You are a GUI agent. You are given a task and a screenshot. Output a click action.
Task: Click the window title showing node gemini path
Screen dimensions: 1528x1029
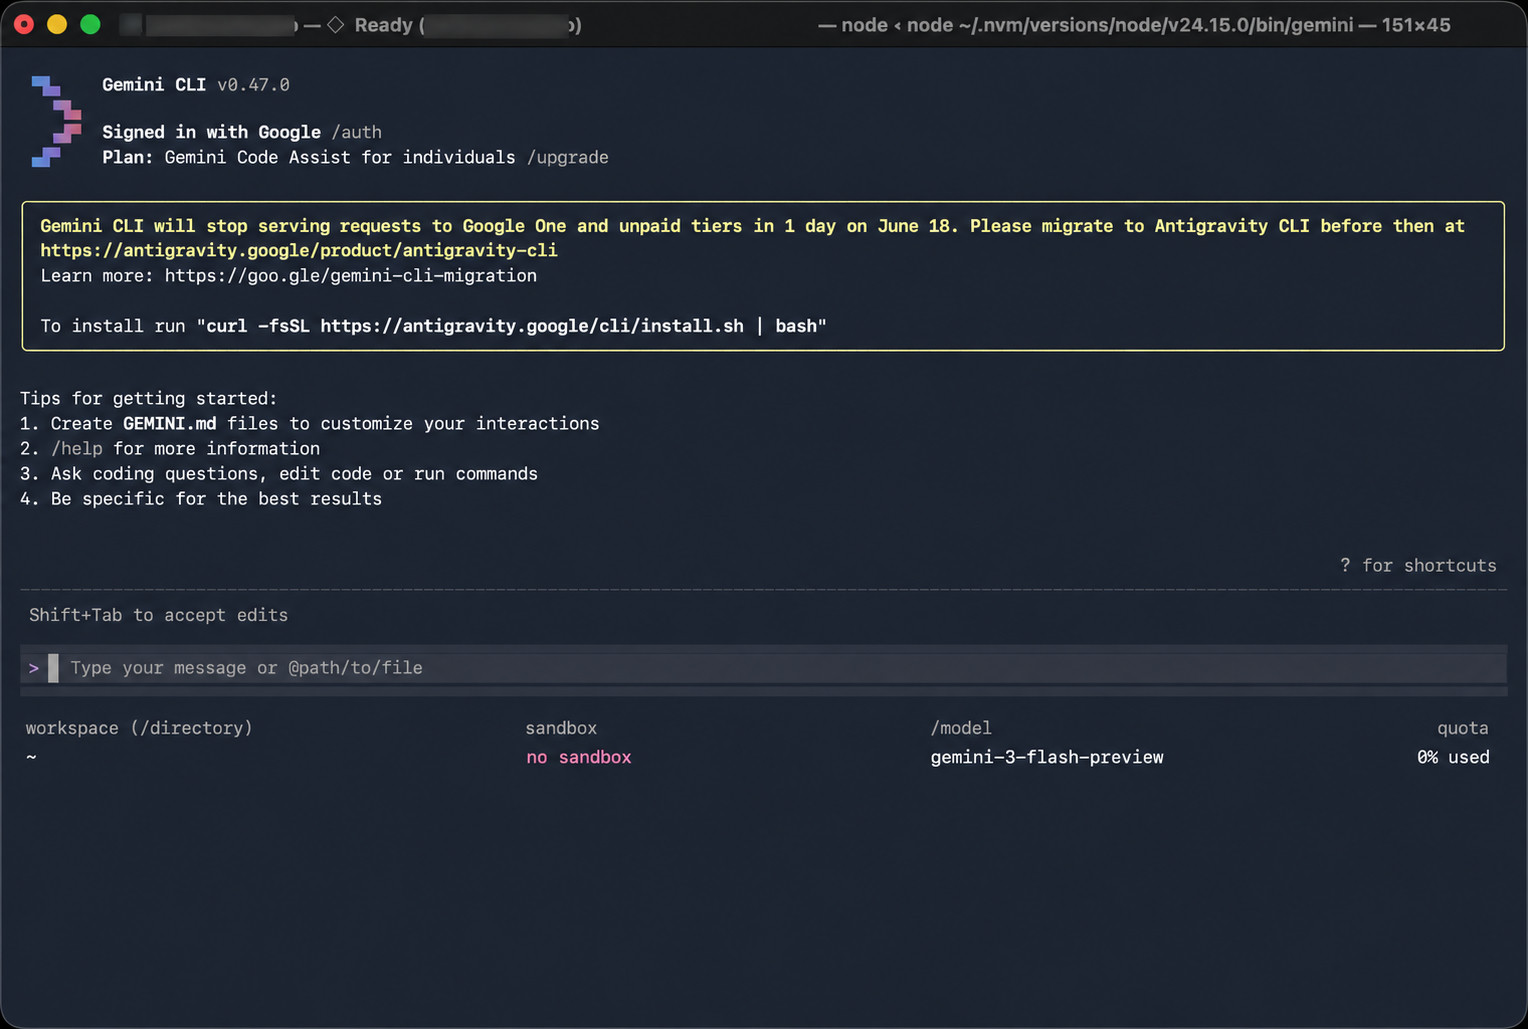tap(1134, 25)
